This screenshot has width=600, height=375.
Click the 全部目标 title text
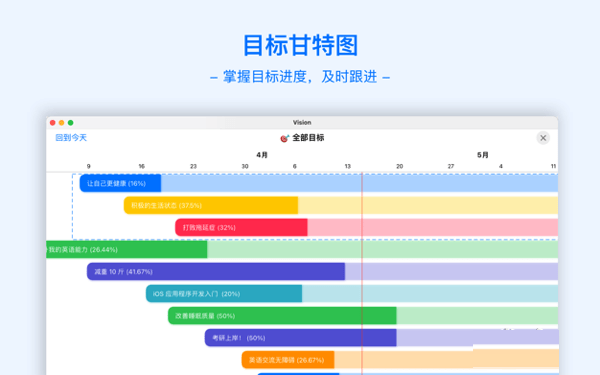[x=308, y=138]
